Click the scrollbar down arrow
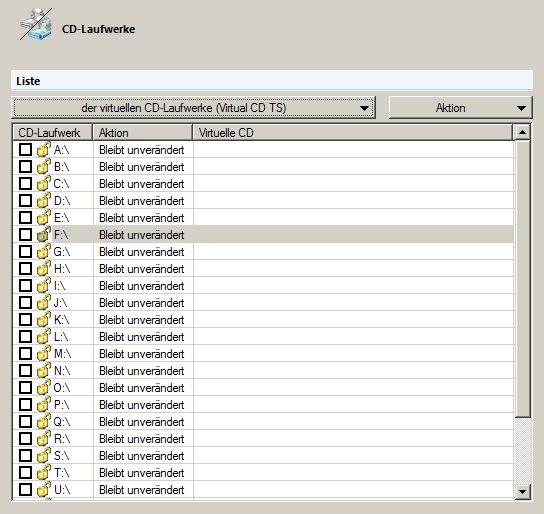544x514 pixels. (522, 491)
